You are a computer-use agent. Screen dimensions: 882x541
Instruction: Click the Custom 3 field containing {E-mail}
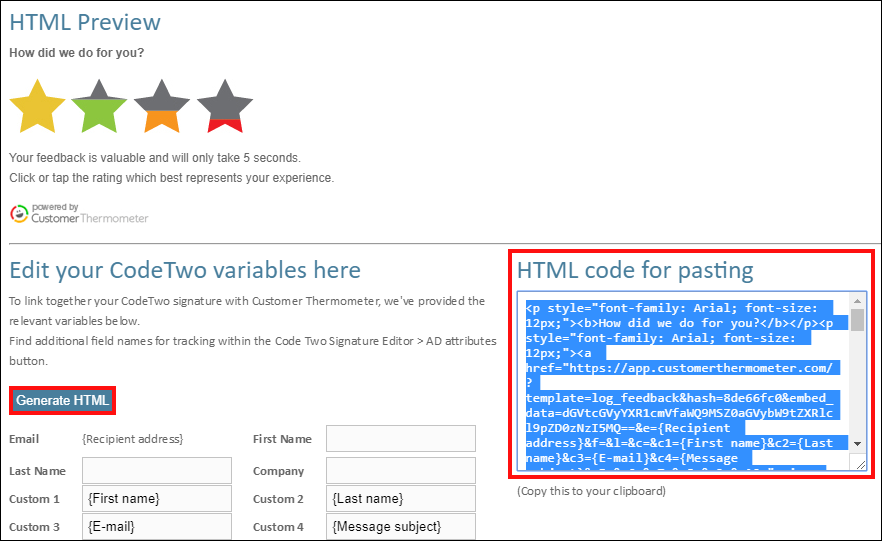tap(157, 527)
